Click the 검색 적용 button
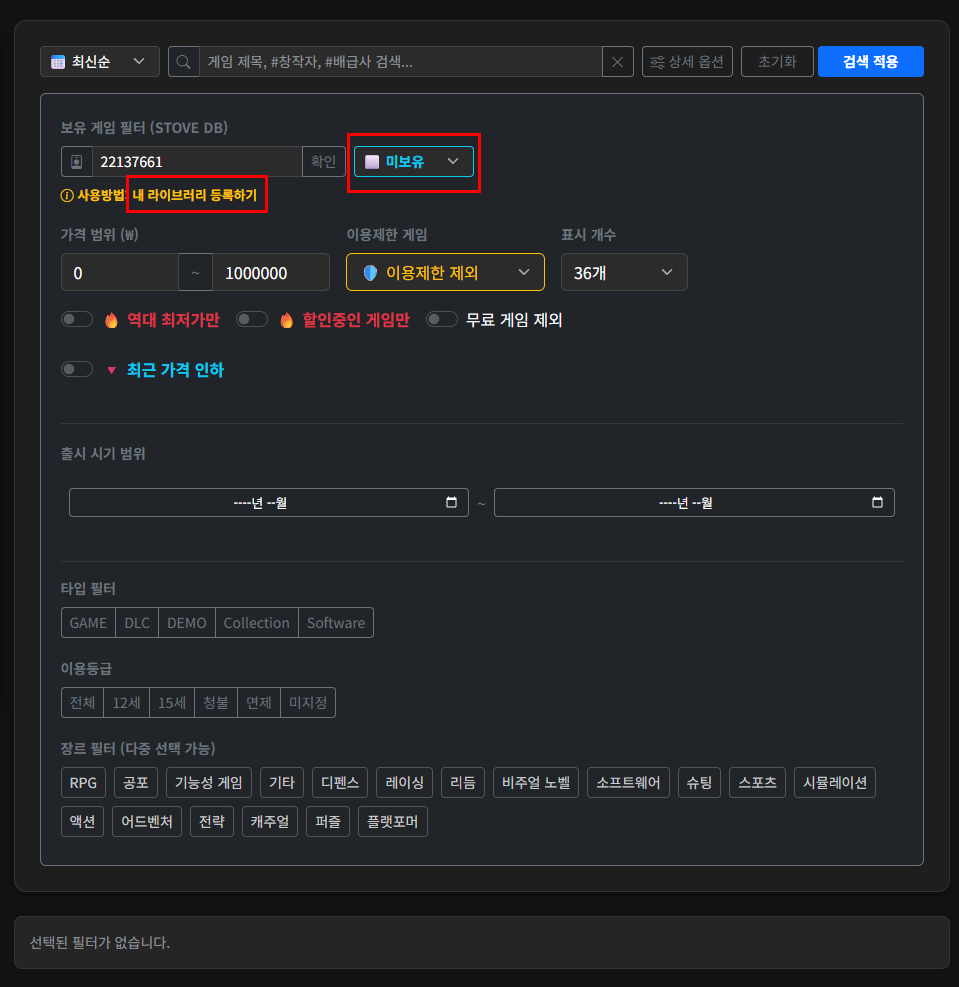Viewport: 959px width, 987px height. tap(870, 62)
